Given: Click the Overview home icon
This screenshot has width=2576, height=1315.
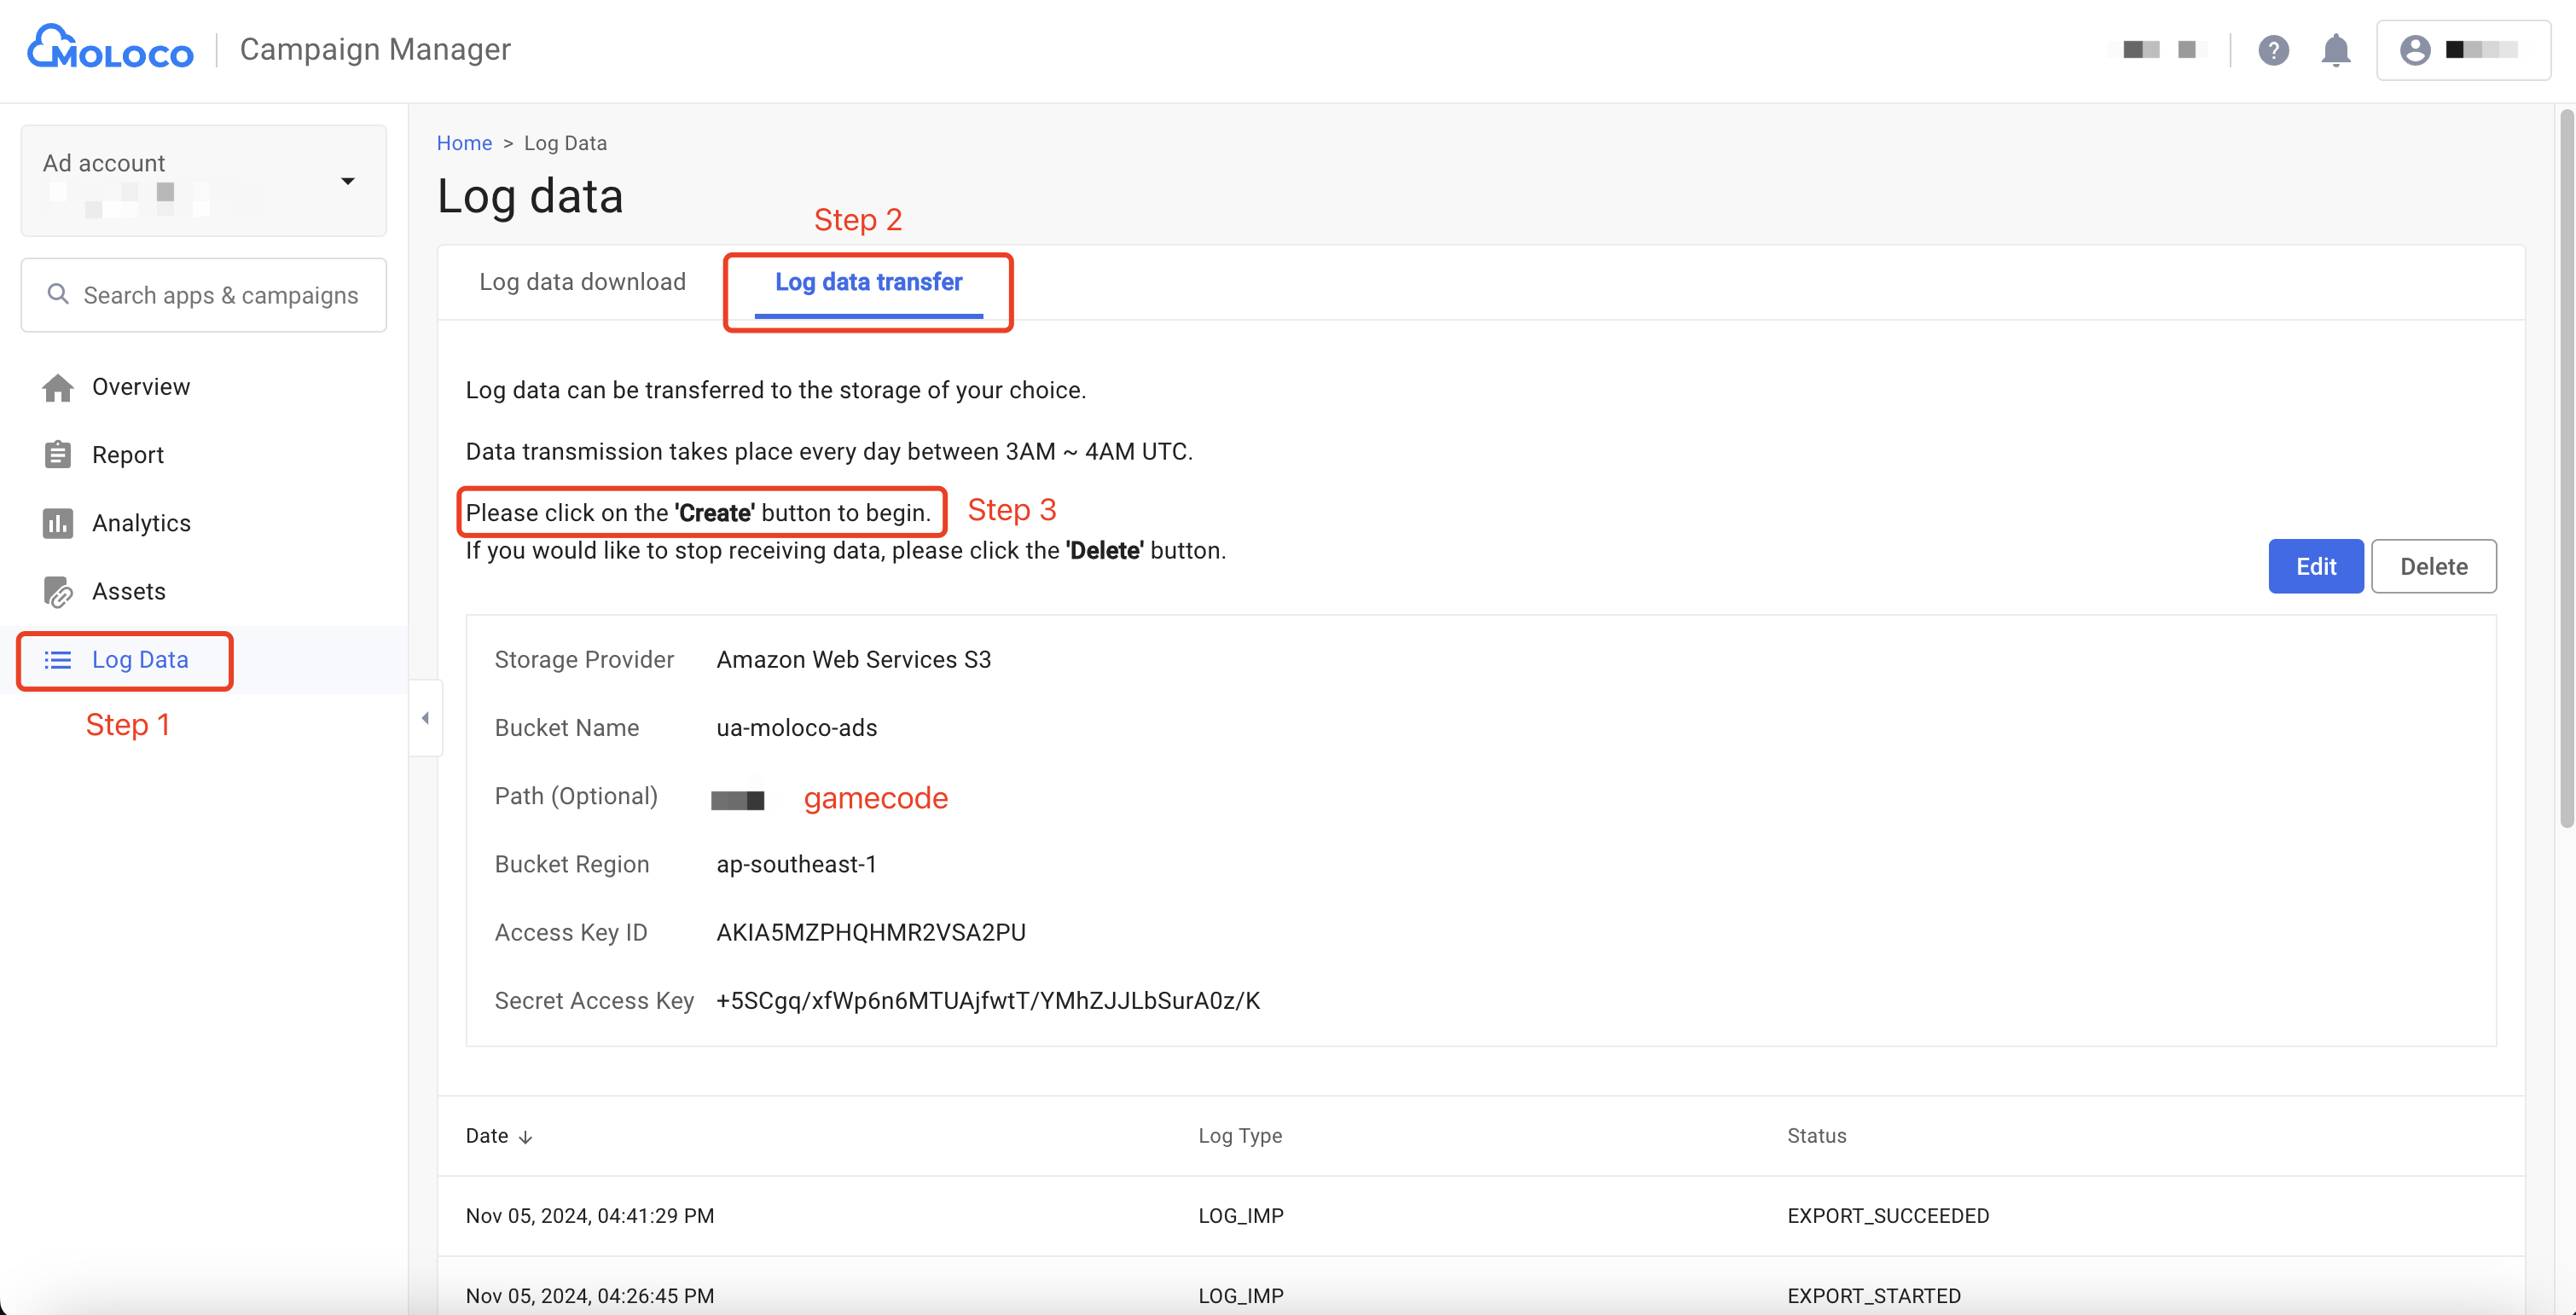Looking at the screenshot, I should tap(58, 388).
